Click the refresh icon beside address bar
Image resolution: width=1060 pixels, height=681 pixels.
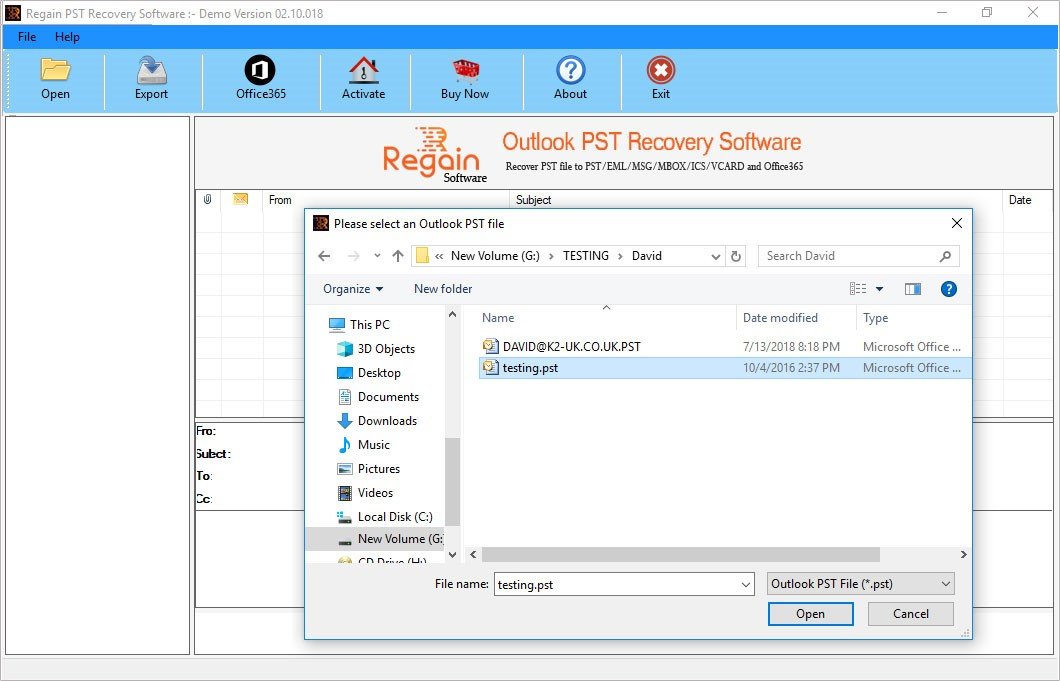pyautogui.click(x=736, y=256)
